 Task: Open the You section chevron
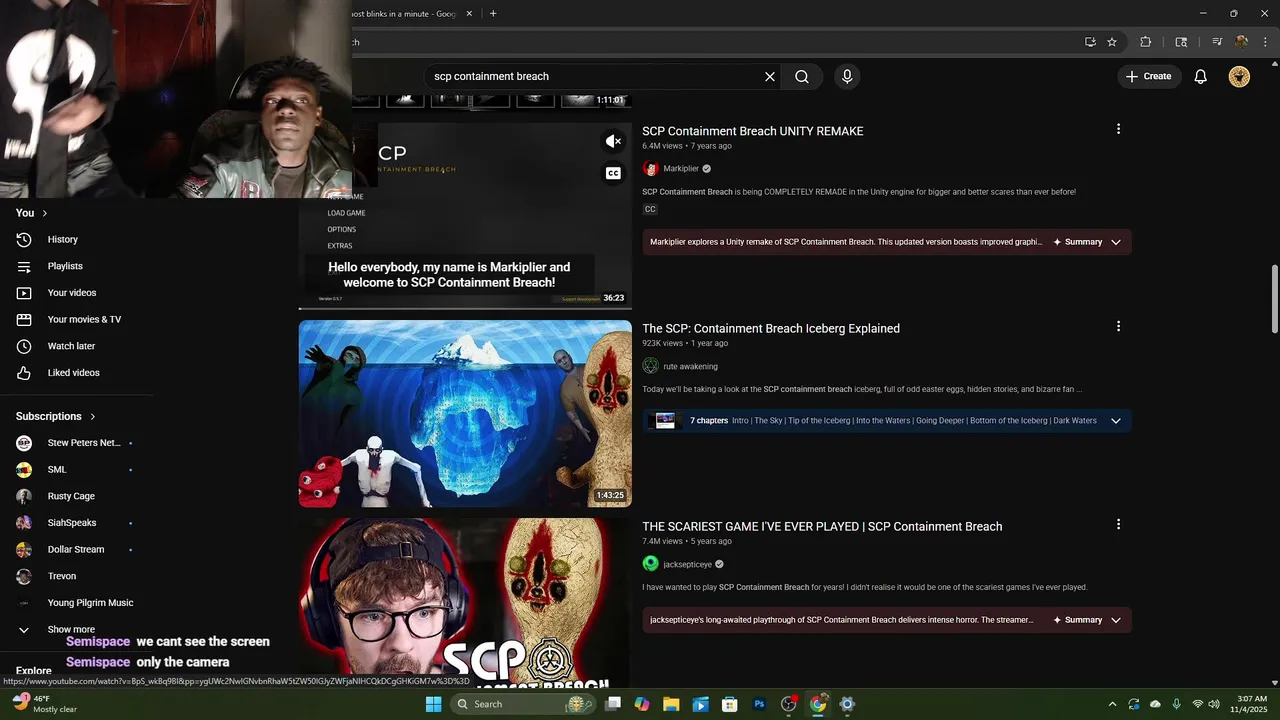click(44, 213)
